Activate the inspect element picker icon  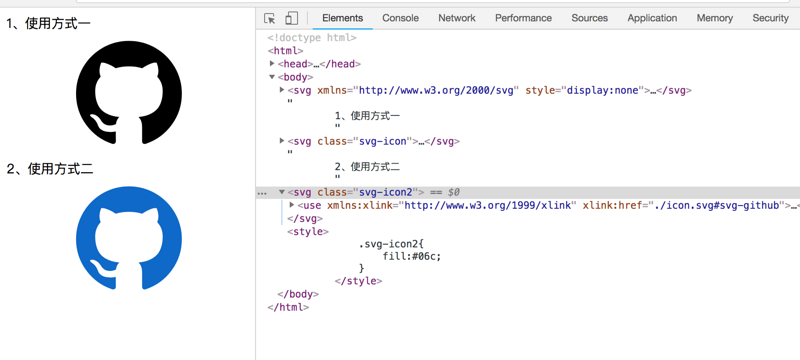pyautogui.click(x=269, y=18)
